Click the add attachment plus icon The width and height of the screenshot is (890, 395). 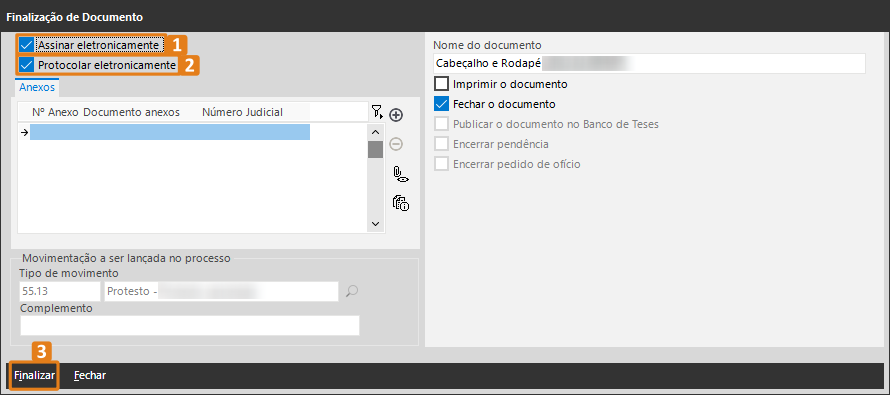click(x=396, y=115)
